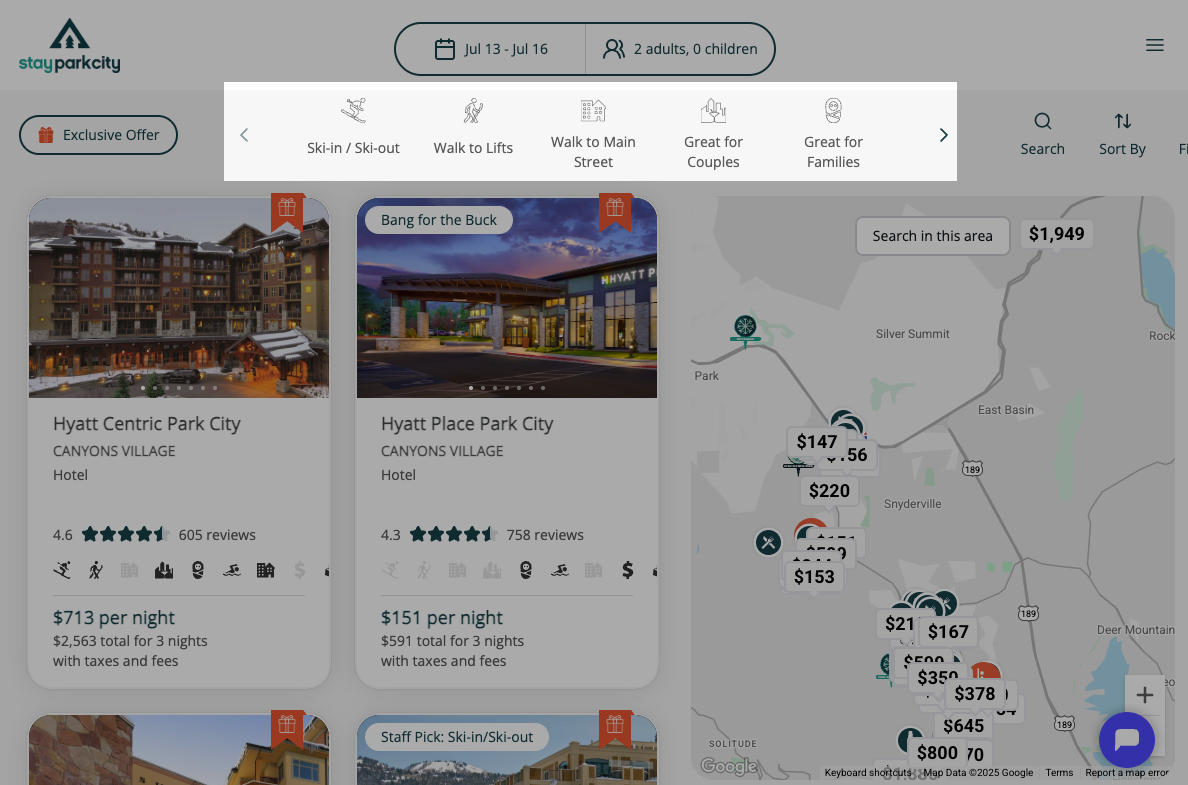
Task: Click $713 per night price
Action: [x=114, y=618]
